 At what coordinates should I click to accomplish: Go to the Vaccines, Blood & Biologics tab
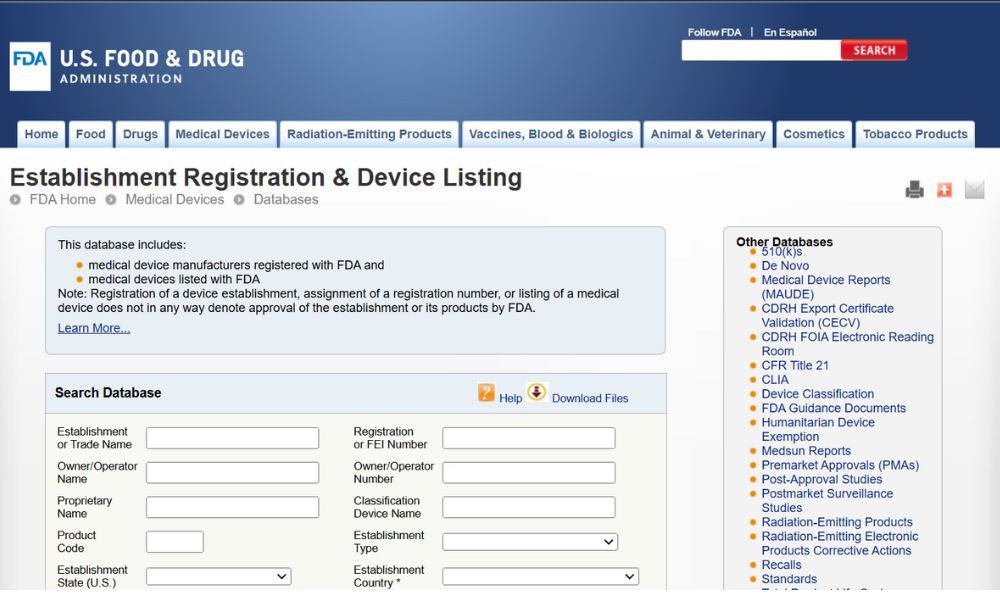[x=551, y=135]
